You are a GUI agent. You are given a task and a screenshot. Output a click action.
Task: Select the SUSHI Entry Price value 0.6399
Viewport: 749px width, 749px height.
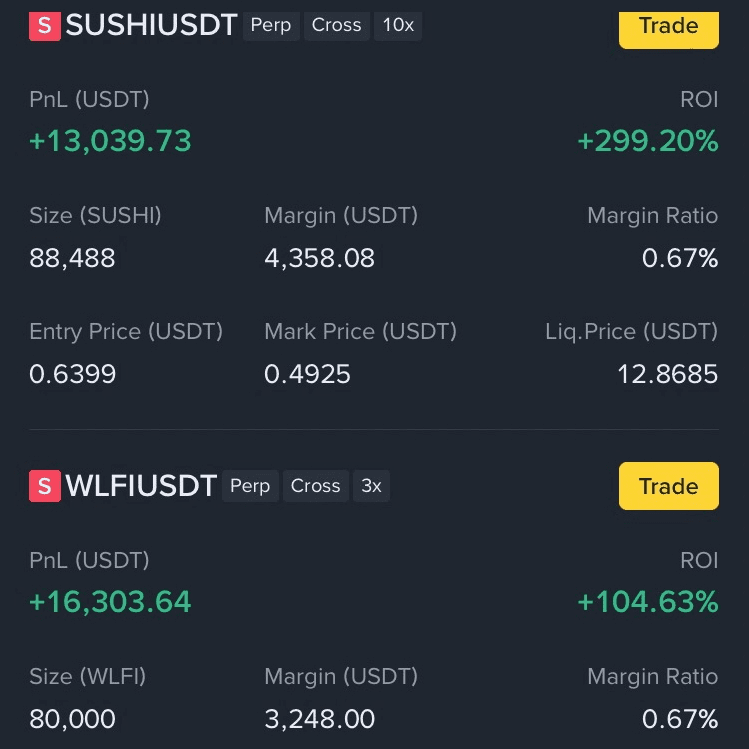(x=73, y=374)
